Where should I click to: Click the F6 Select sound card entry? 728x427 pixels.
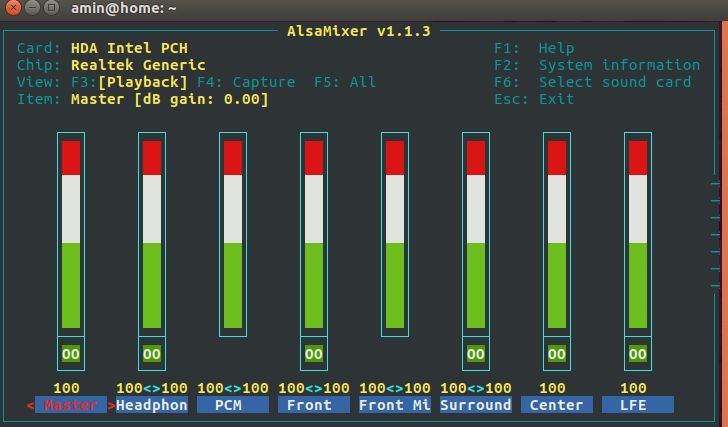tap(592, 82)
